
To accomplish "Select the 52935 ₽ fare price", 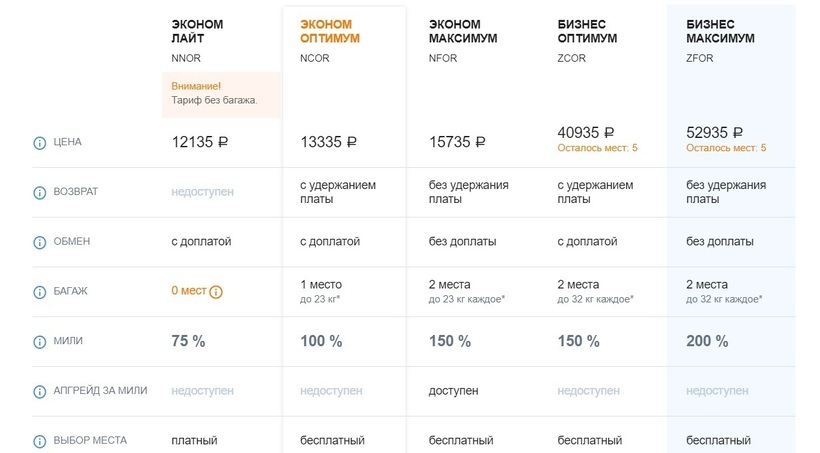I will pos(714,132).
